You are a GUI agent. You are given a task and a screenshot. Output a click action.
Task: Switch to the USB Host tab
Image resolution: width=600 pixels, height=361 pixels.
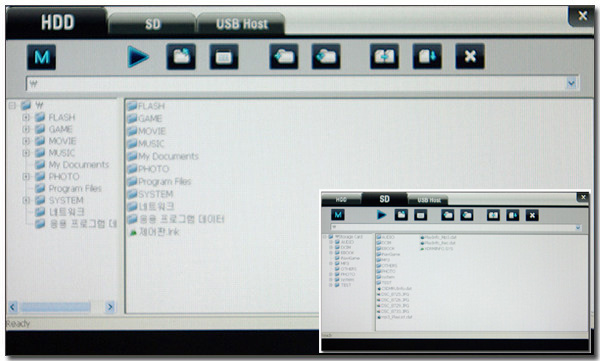pyautogui.click(x=241, y=24)
